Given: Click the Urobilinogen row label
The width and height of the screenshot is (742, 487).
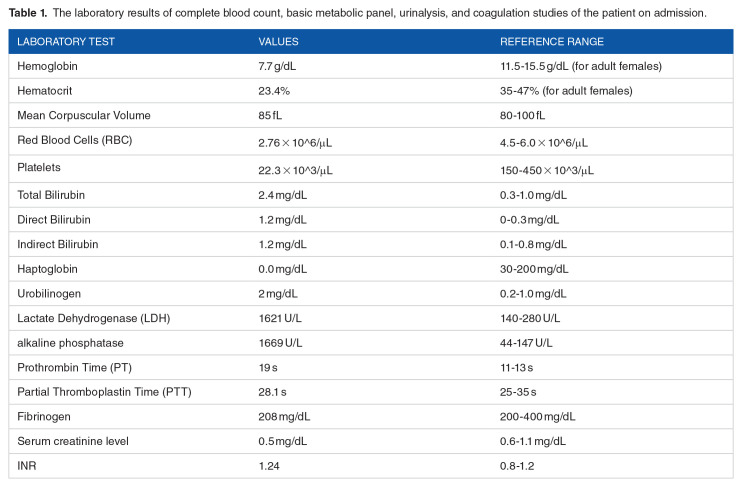Looking at the screenshot, I should (x=49, y=294).
